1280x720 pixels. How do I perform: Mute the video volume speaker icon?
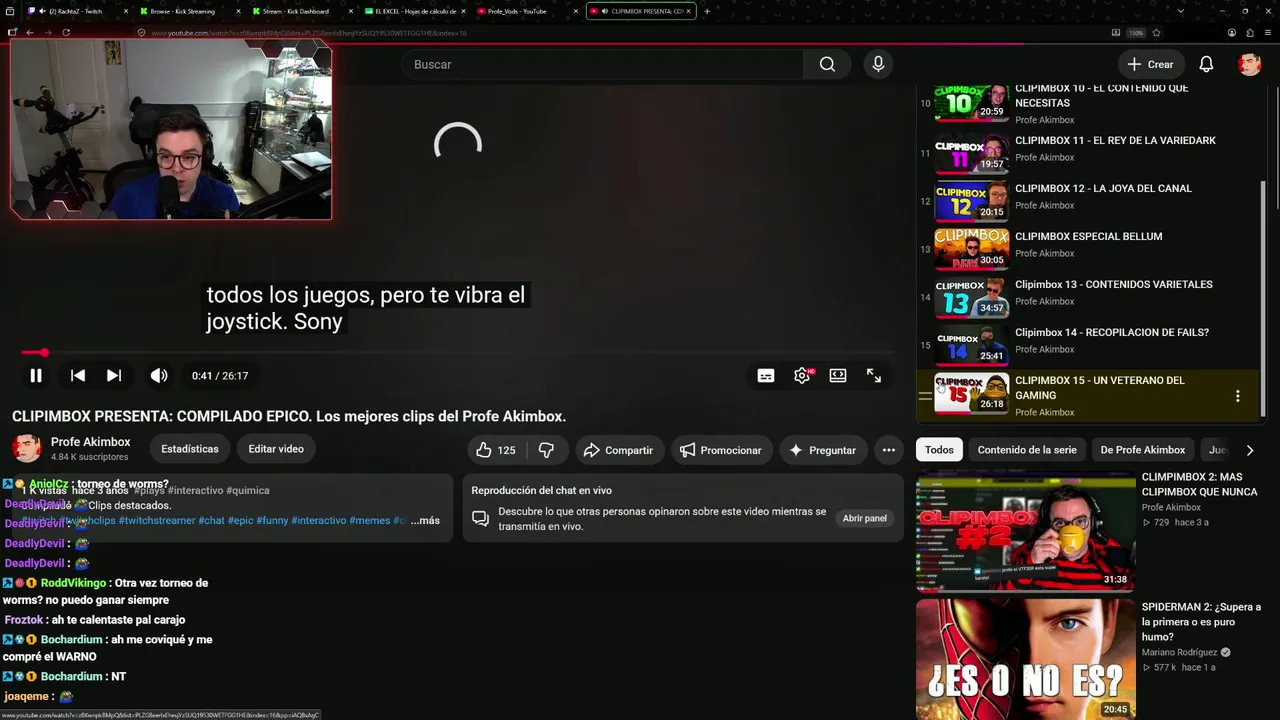coord(159,376)
